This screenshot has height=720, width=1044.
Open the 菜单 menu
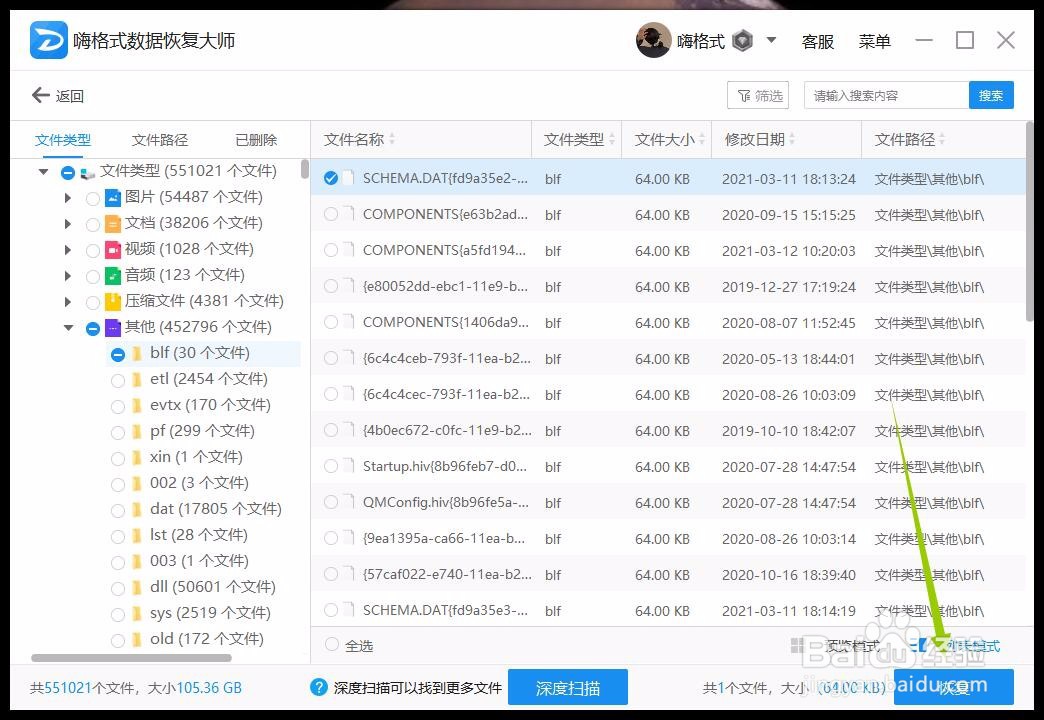click(x=874, y=41)
